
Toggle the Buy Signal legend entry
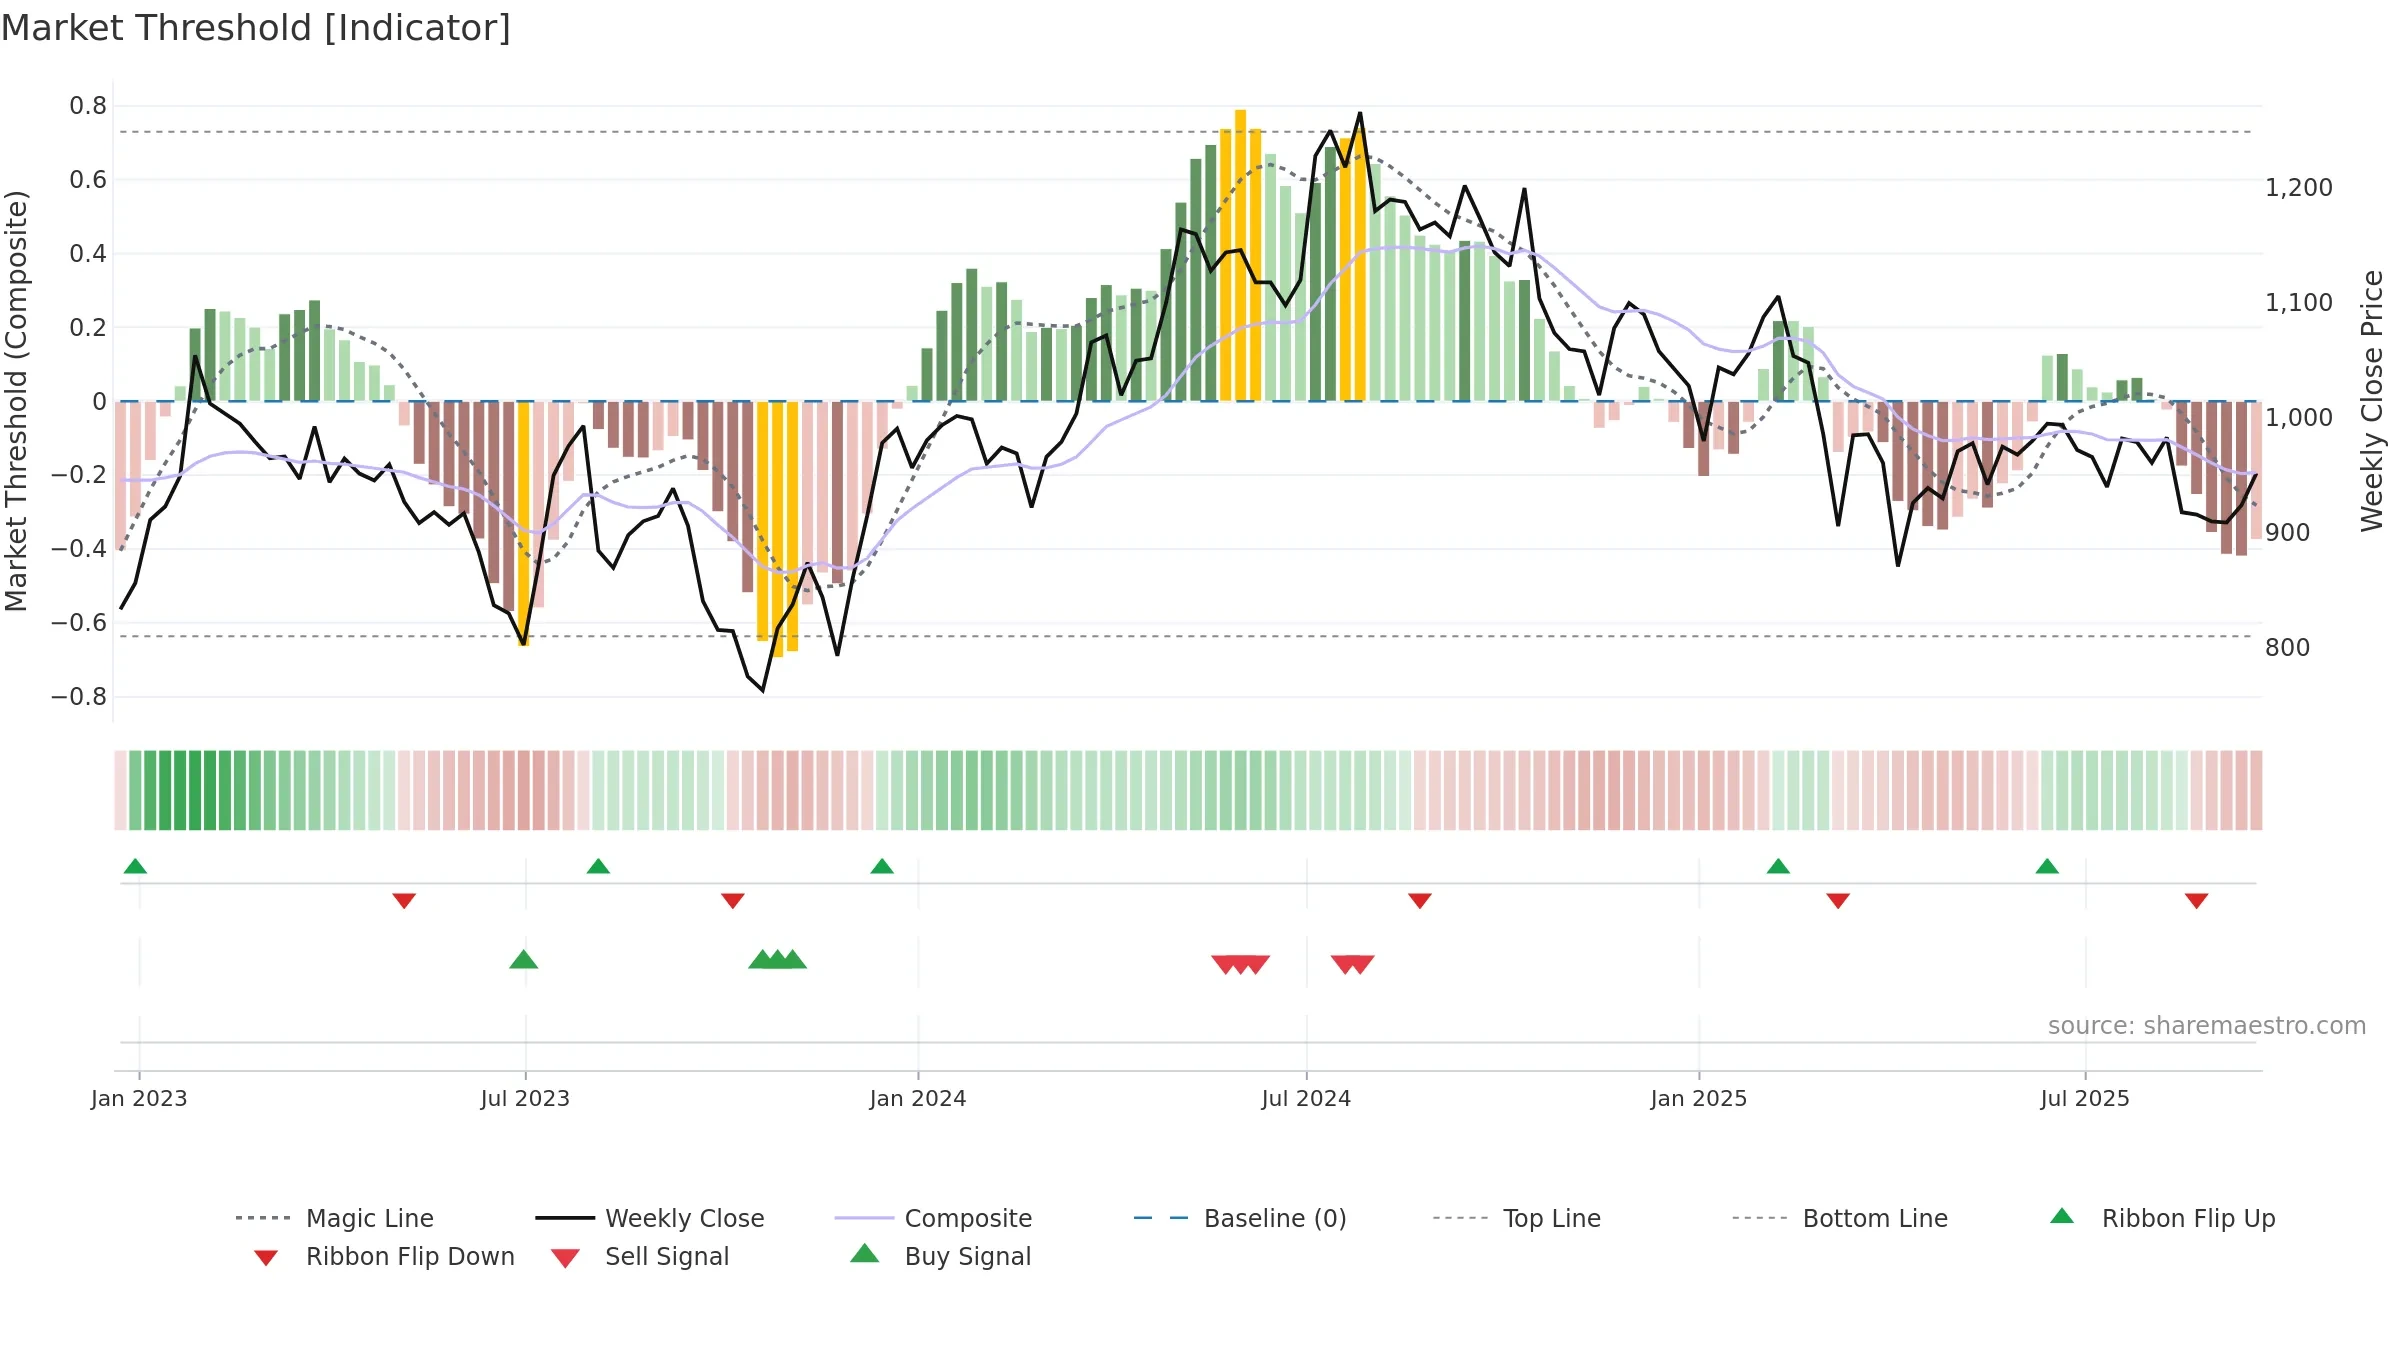(940, 1256)
